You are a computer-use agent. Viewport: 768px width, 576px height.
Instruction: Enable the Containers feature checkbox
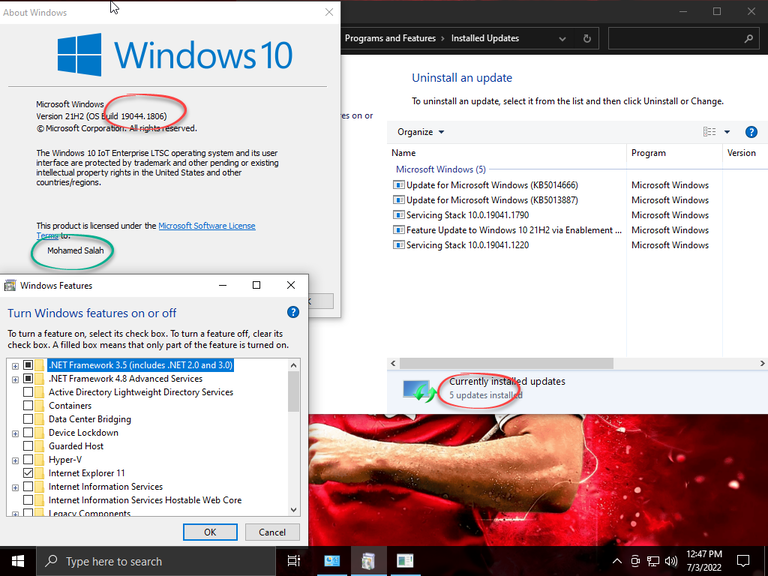click(x=28, y=406)
